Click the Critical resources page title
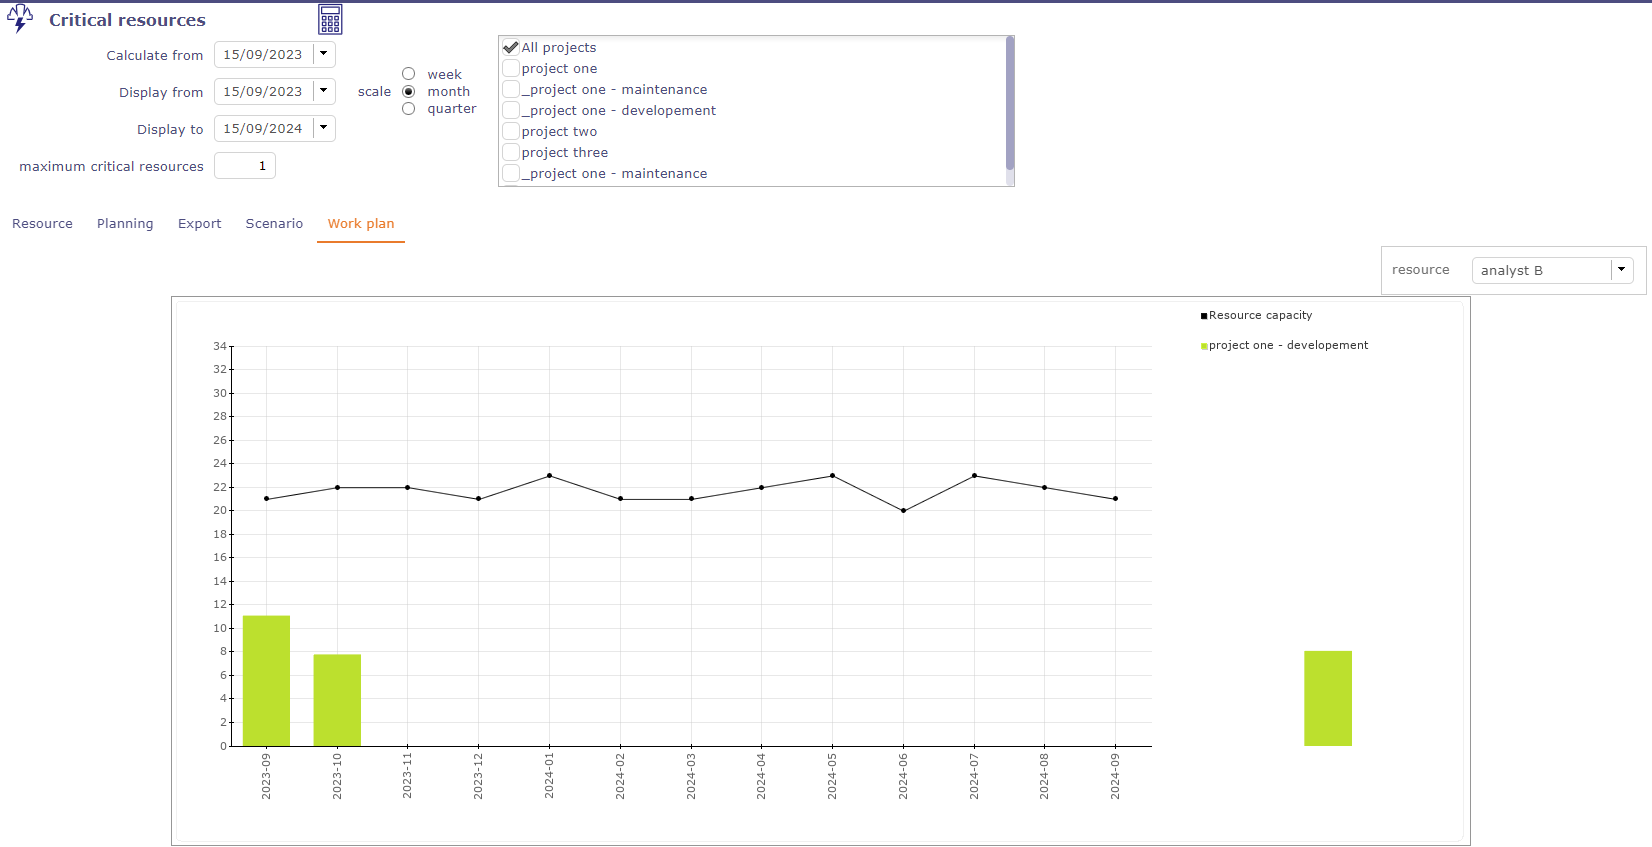This screenshot has width=1652, height=847. click(x=127, y=20)
